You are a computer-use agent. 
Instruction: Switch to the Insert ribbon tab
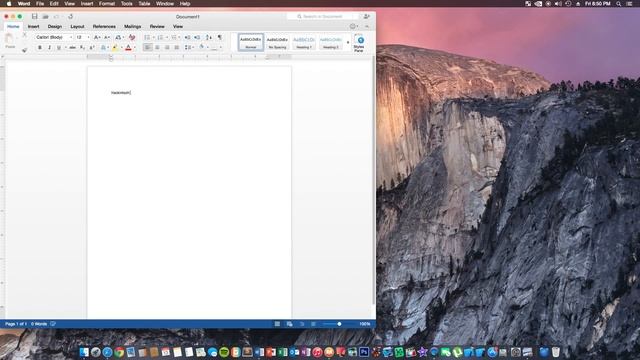(x=33, y=27)
